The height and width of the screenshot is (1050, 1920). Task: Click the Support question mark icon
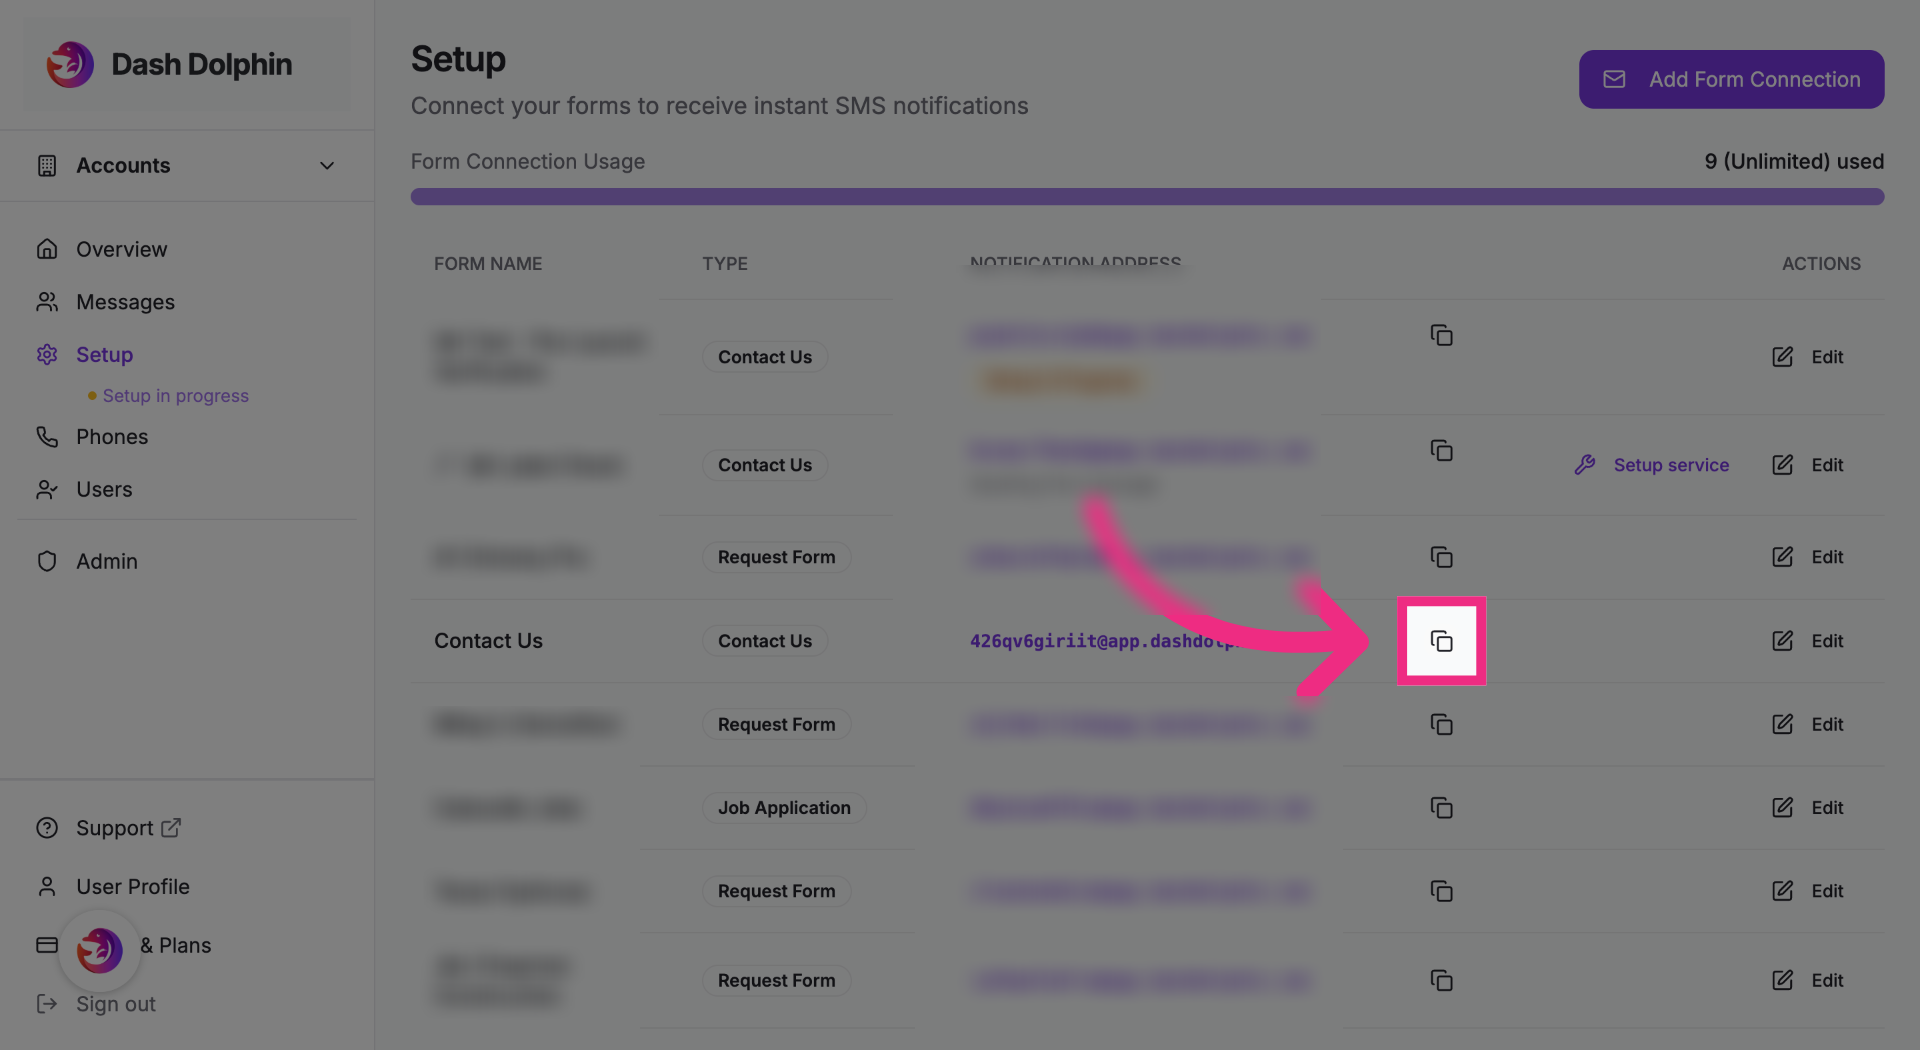[47, 828]
